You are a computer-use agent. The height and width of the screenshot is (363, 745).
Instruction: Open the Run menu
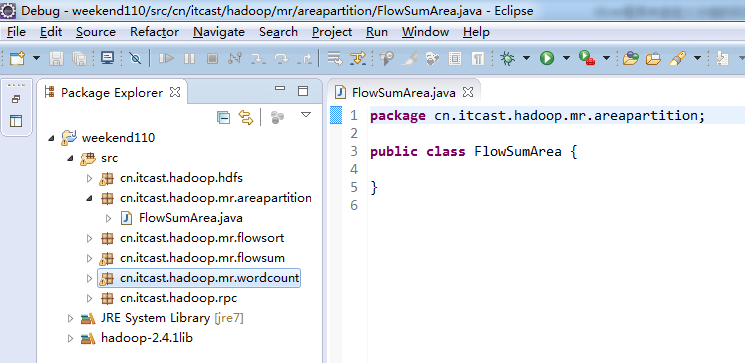tap(377, 32)
